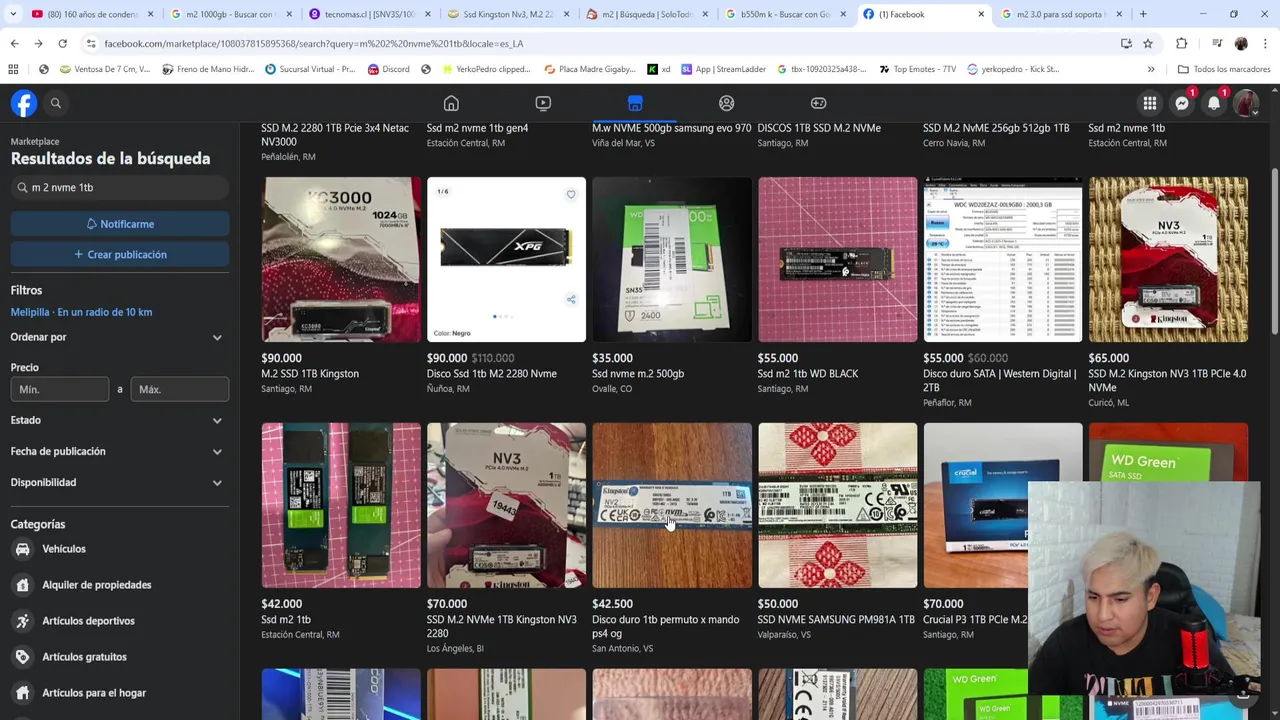Share the XPG SSD listing icon
The width and height of the screenshot is (1280, 720).
point(571,300)
